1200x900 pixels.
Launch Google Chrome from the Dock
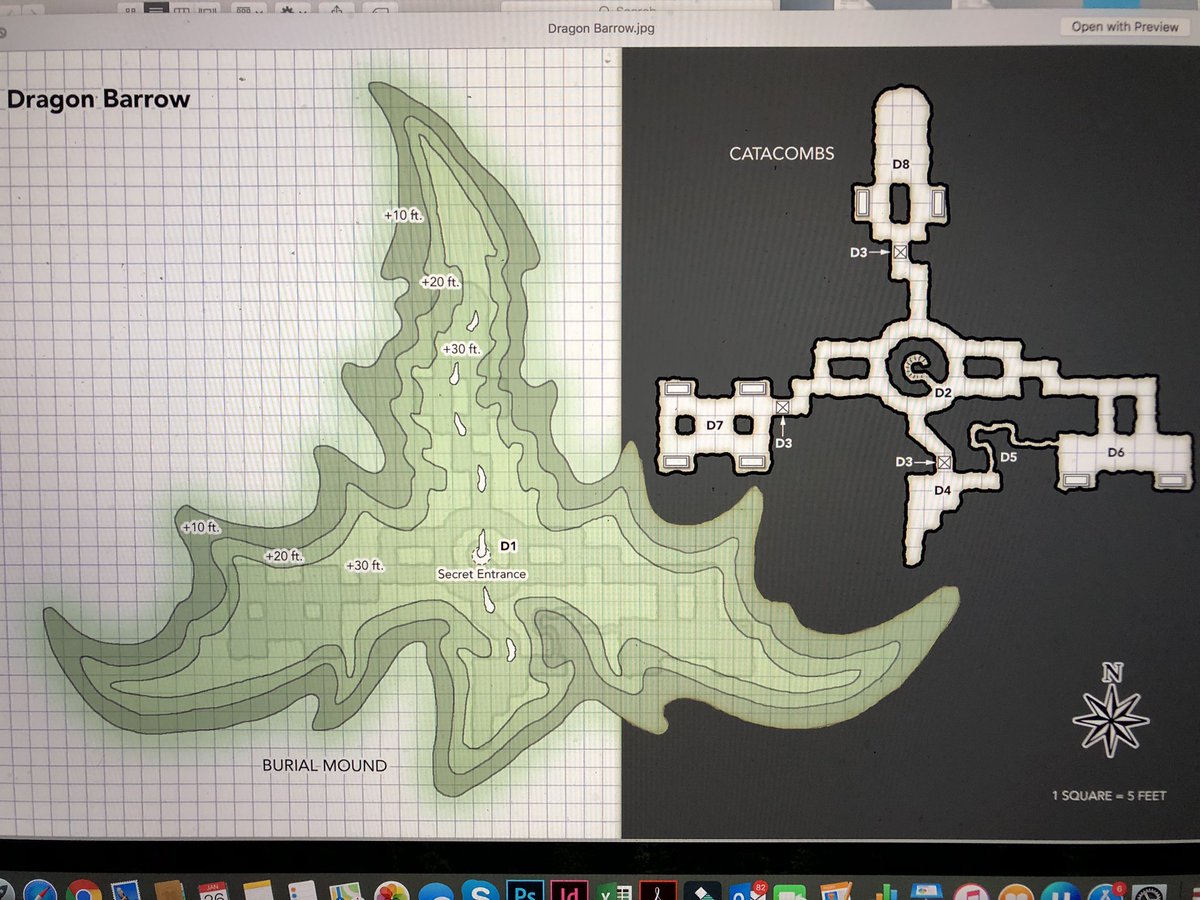click(82, 889)
